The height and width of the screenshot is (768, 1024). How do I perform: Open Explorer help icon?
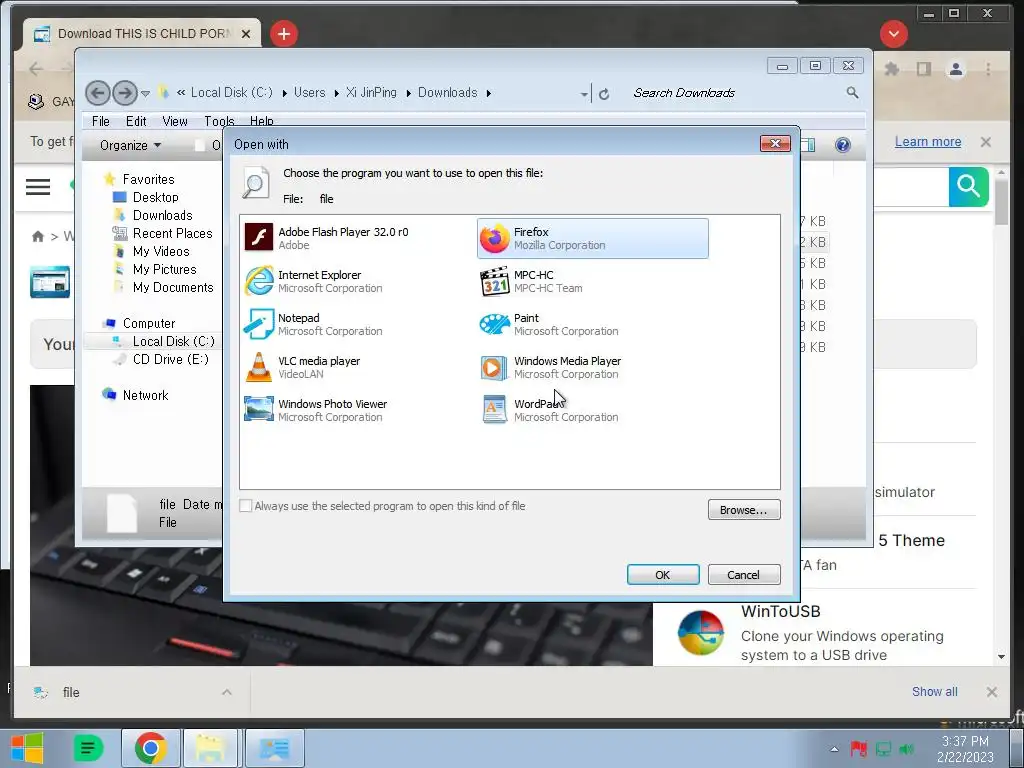click(842, 145)
